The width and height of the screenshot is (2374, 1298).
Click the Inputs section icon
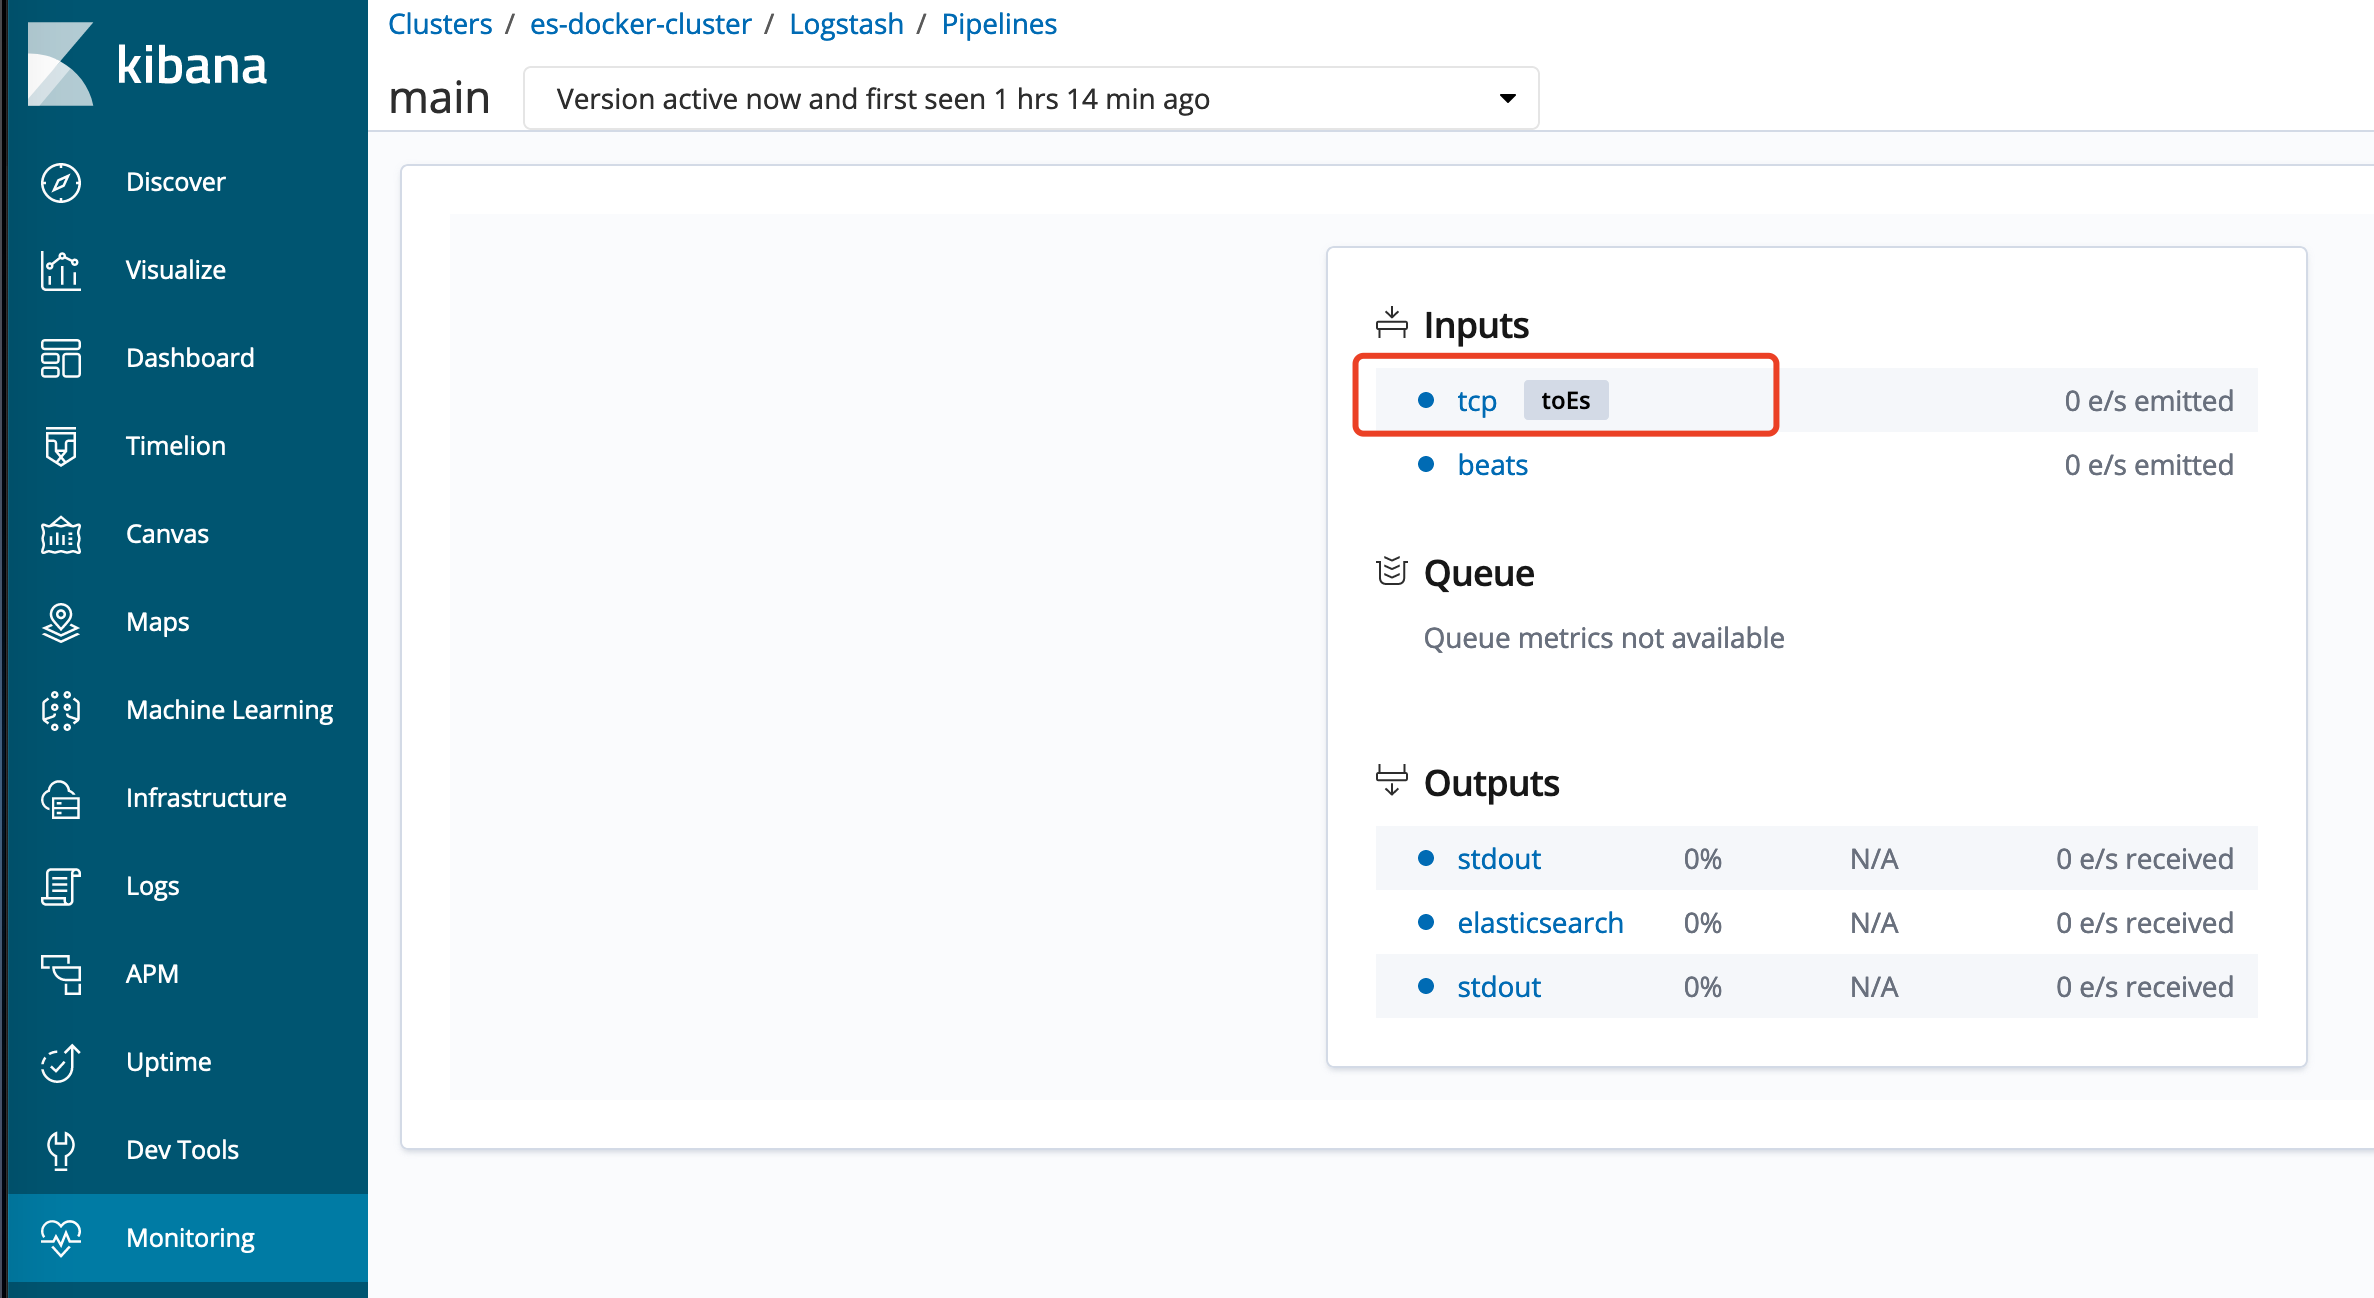click(1392, 324)
